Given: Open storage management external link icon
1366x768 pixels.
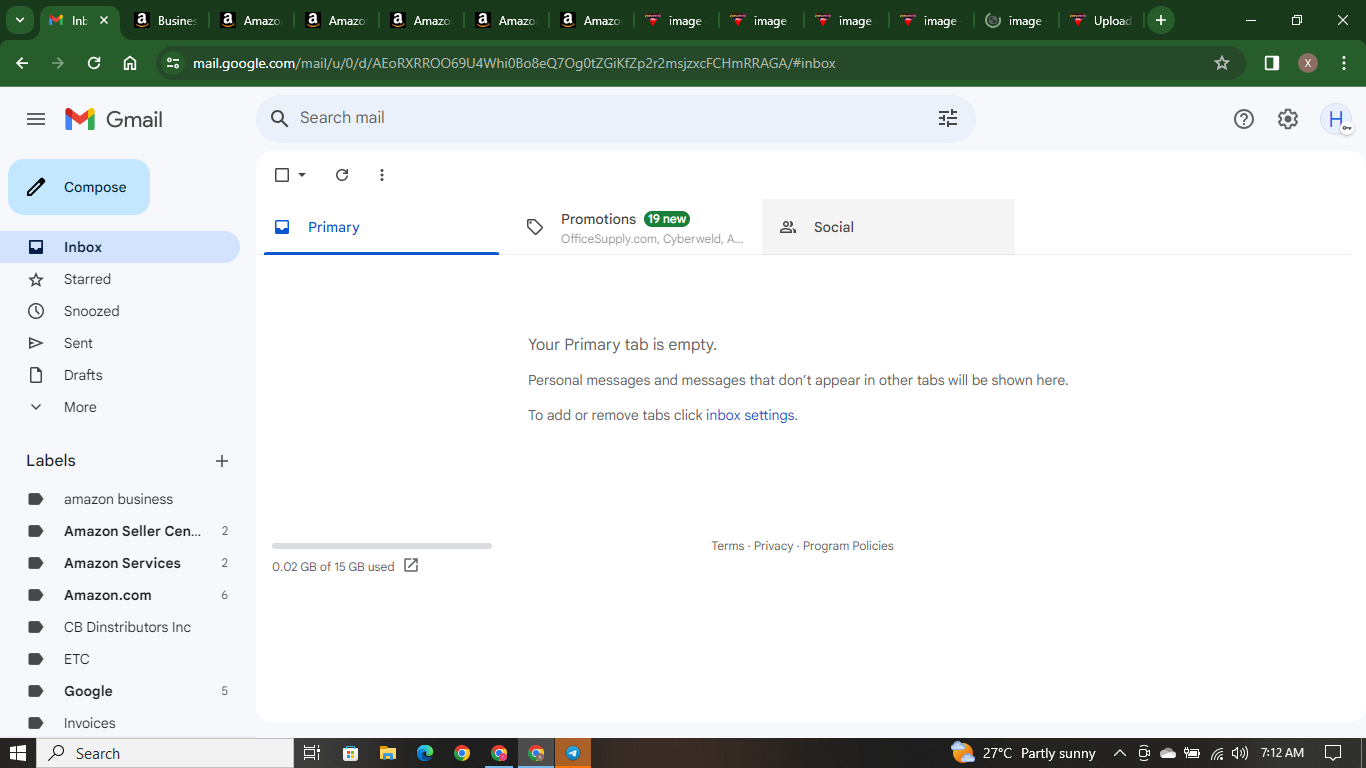Looking at the screenshot, I should [411, 566].
